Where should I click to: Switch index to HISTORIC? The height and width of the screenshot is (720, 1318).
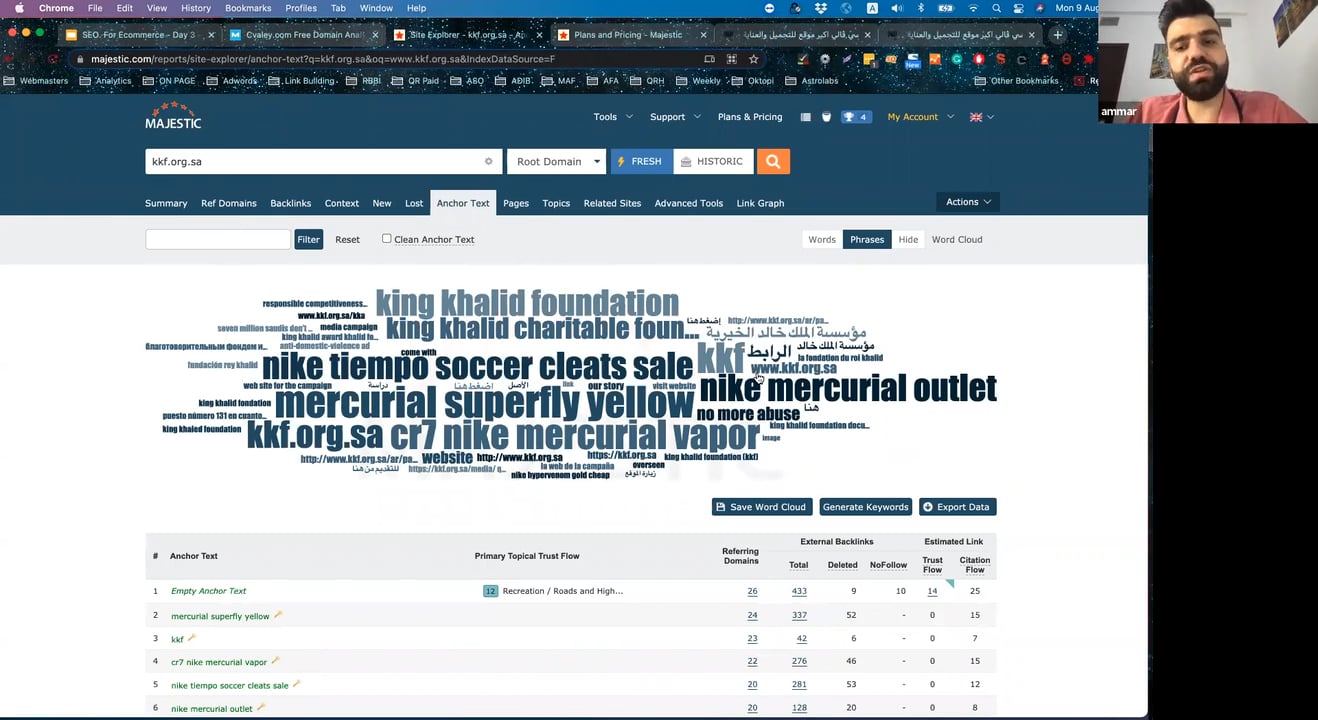713,161
